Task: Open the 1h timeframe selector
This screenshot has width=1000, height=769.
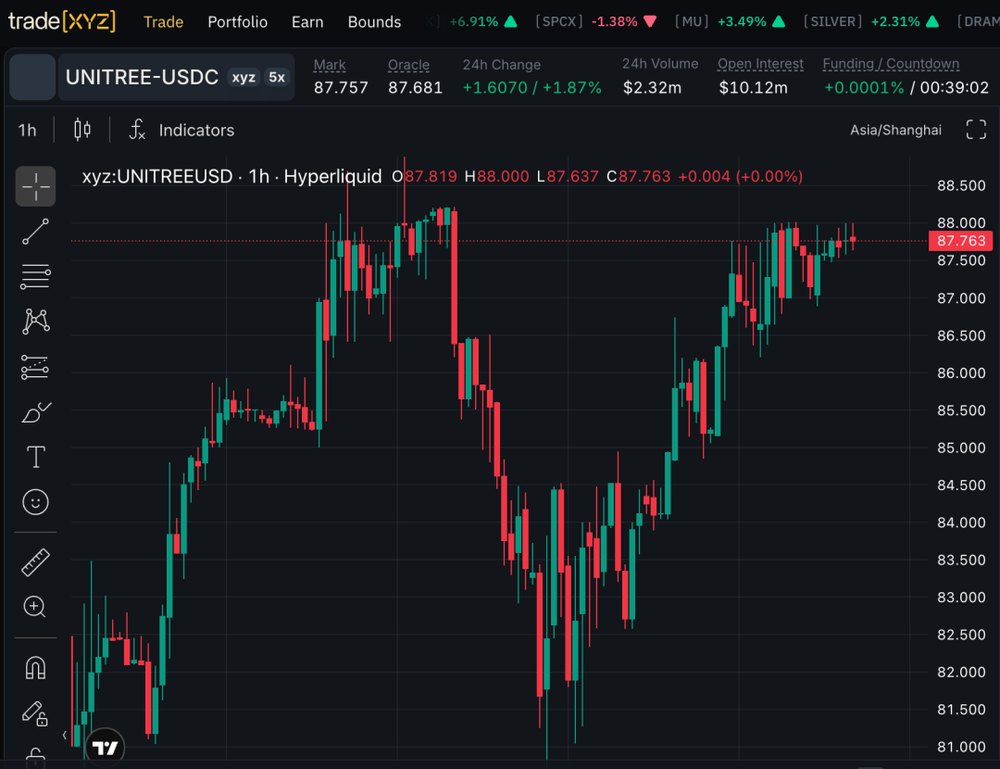Action: click(27, 130)
